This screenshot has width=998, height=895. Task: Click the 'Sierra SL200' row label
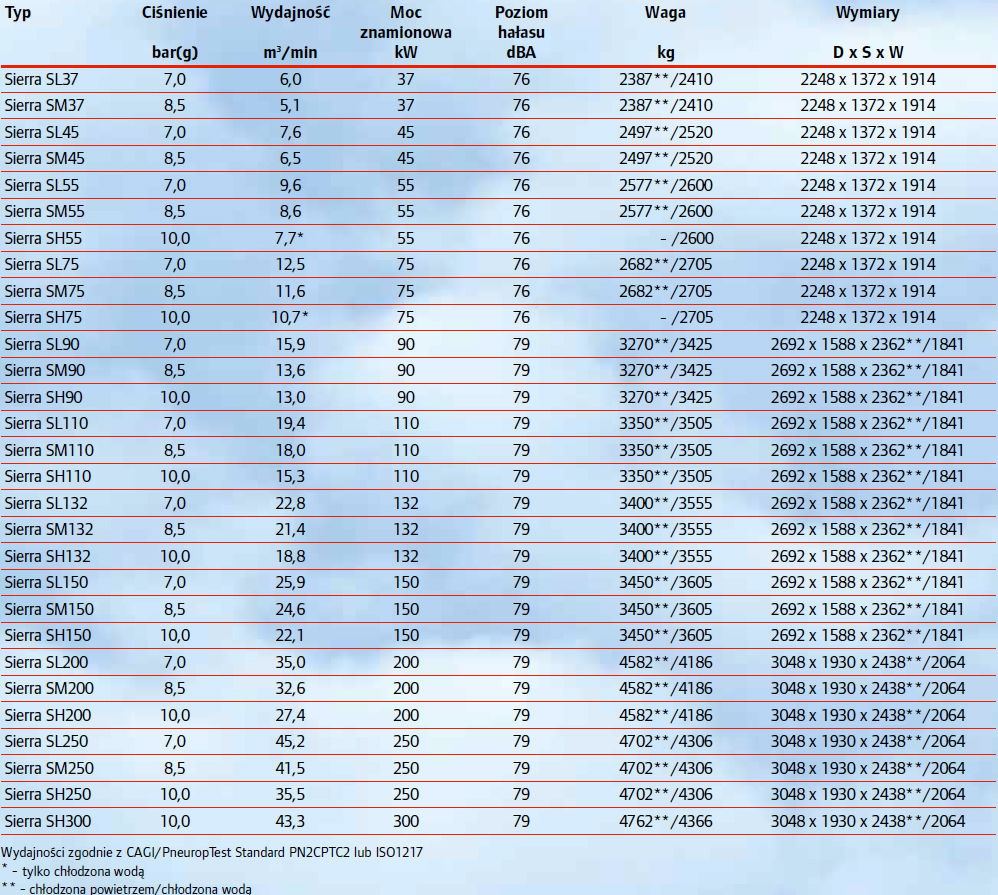(46, 663)
